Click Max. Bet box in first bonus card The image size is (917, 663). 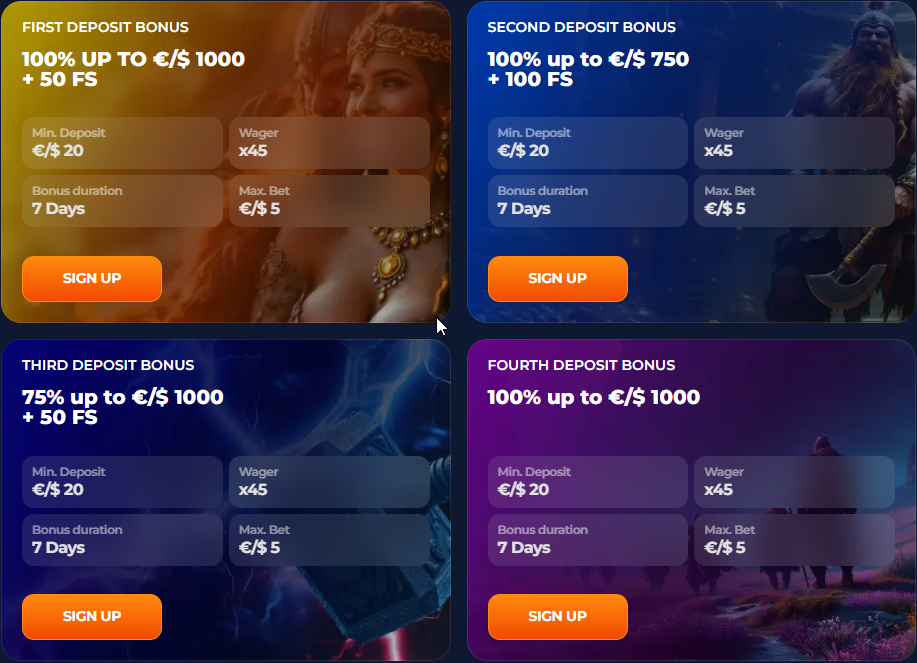coord(329,201)
